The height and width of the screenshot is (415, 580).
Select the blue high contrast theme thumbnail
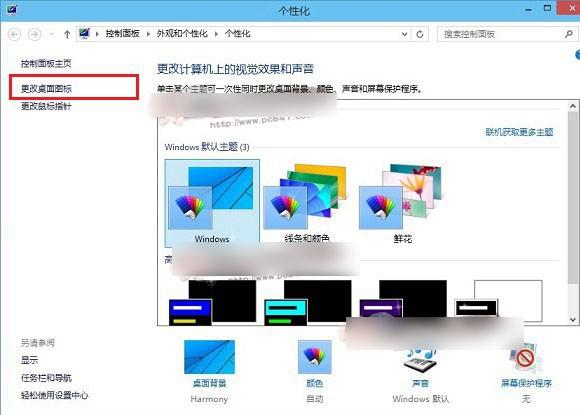point(212,303)
